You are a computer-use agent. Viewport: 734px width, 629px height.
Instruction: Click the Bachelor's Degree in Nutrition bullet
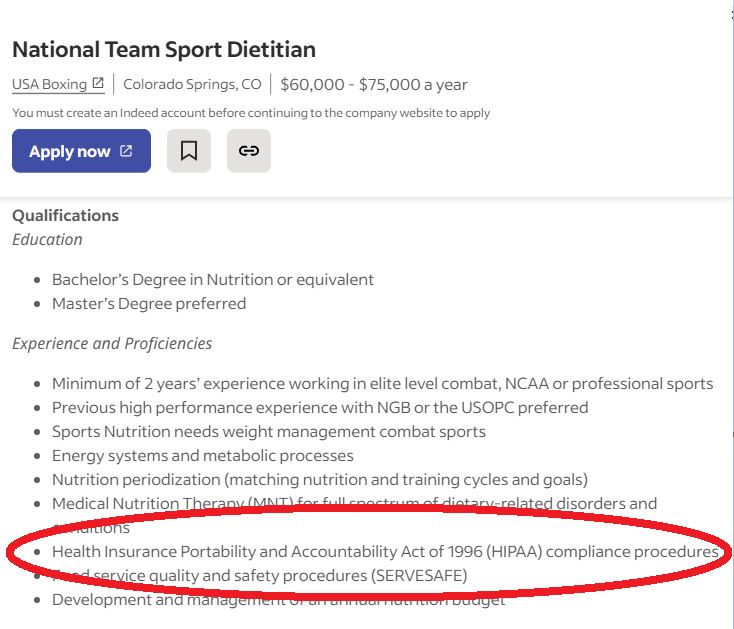point(213,279)
